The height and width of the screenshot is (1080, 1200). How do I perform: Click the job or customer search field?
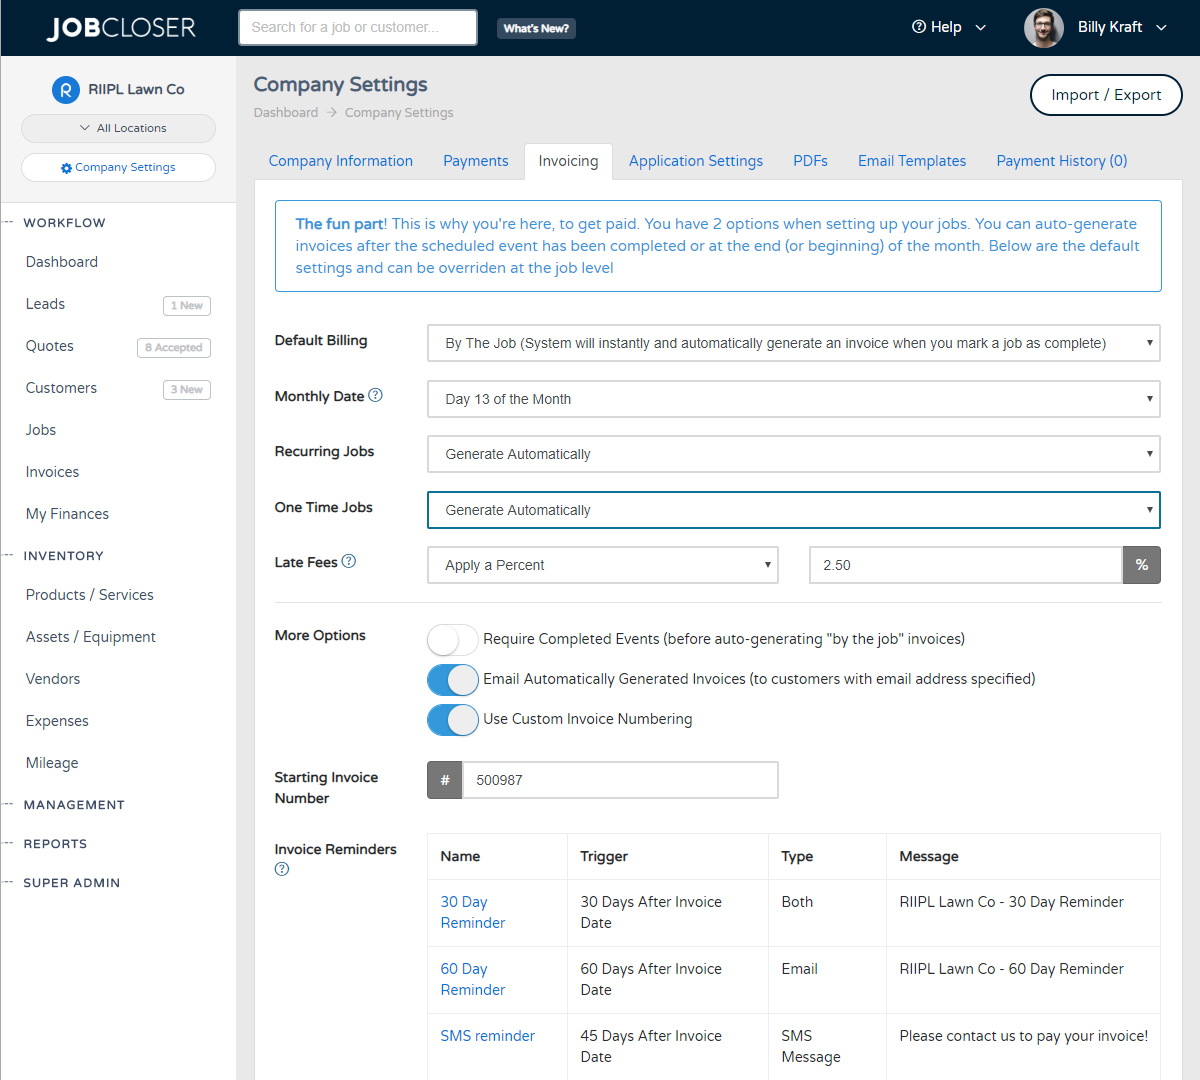(x=357, y=27)
